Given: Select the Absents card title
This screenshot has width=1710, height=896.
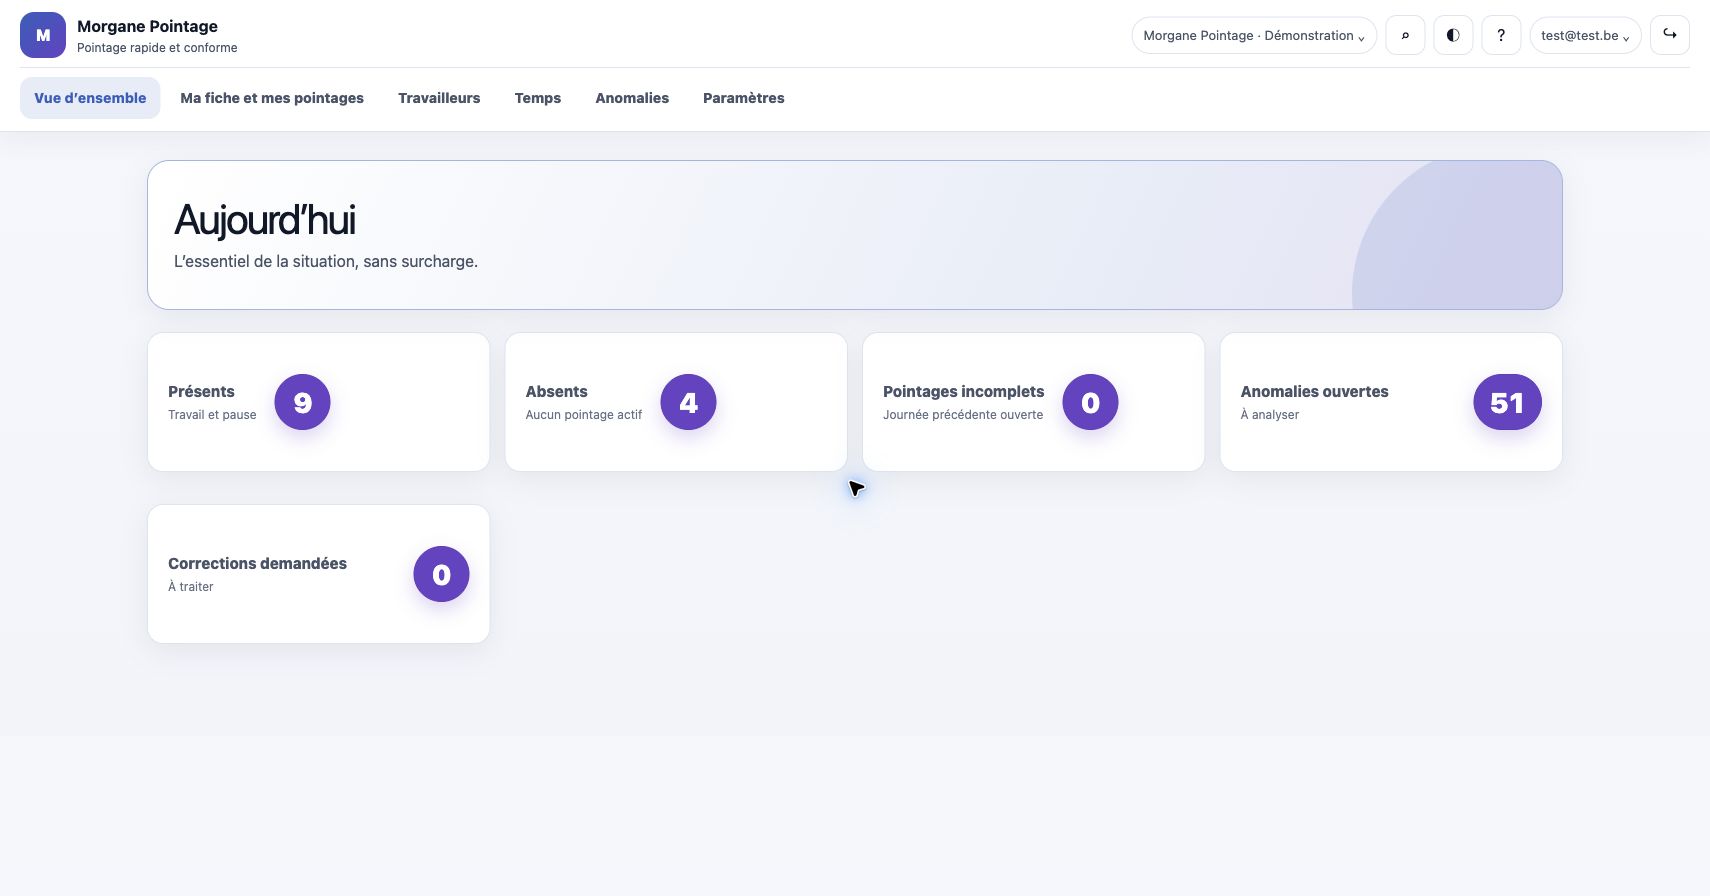Looking at the screenshot, I should pos(557,392).
